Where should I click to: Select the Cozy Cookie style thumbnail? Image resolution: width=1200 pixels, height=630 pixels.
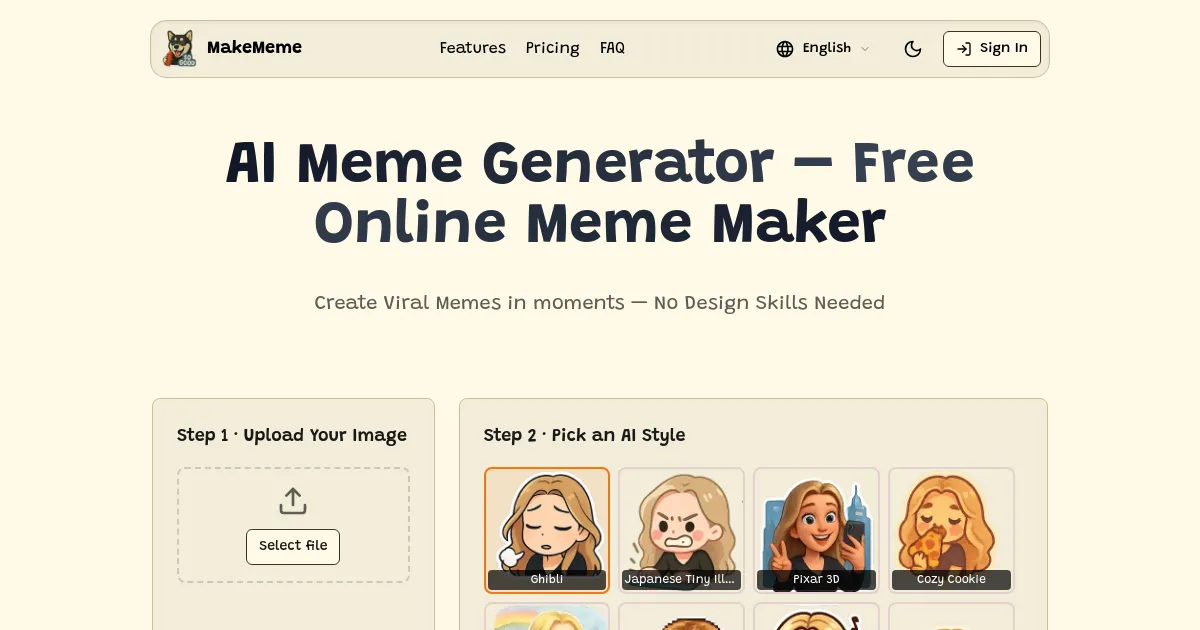[951, 530]
